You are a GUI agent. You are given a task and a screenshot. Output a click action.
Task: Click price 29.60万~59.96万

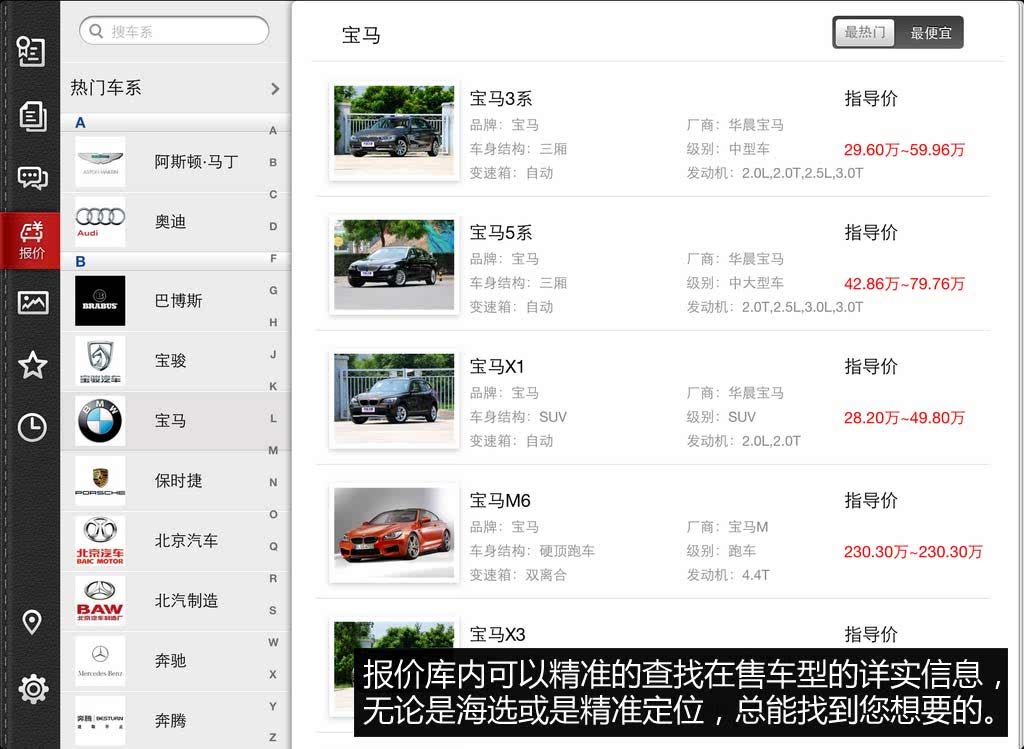(x=904, y=150)
